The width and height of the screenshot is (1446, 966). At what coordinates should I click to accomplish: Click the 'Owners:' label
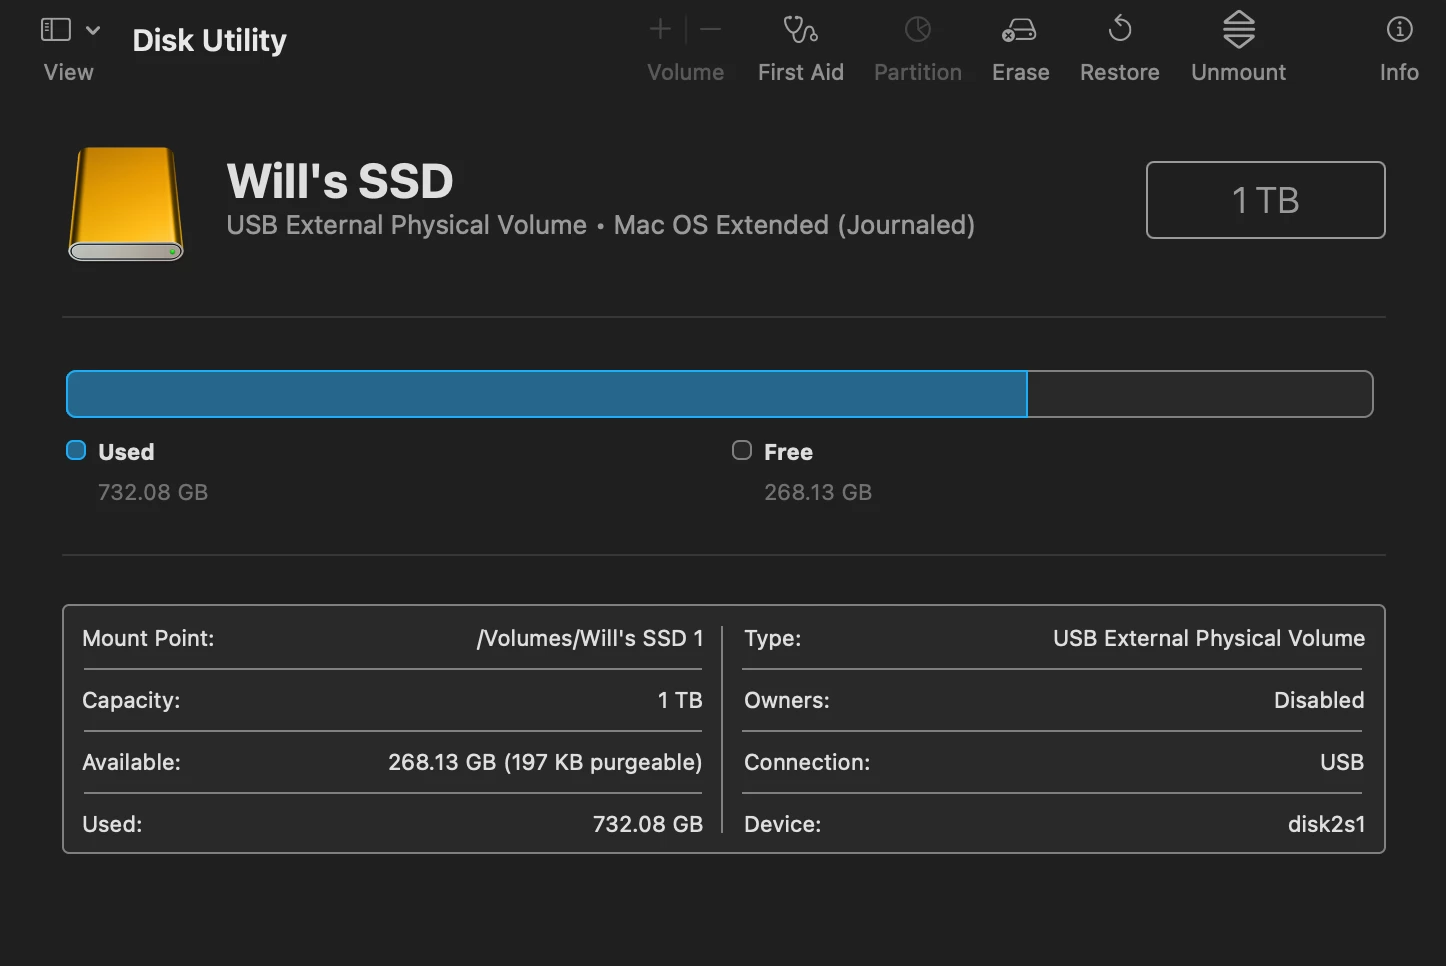click(787, 700)
